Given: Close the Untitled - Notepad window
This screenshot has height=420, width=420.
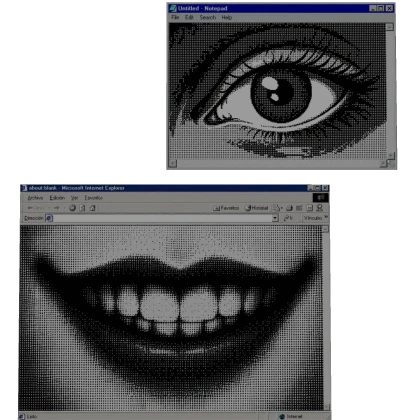Looking at the screenshot, I should (x=389, y=8).
